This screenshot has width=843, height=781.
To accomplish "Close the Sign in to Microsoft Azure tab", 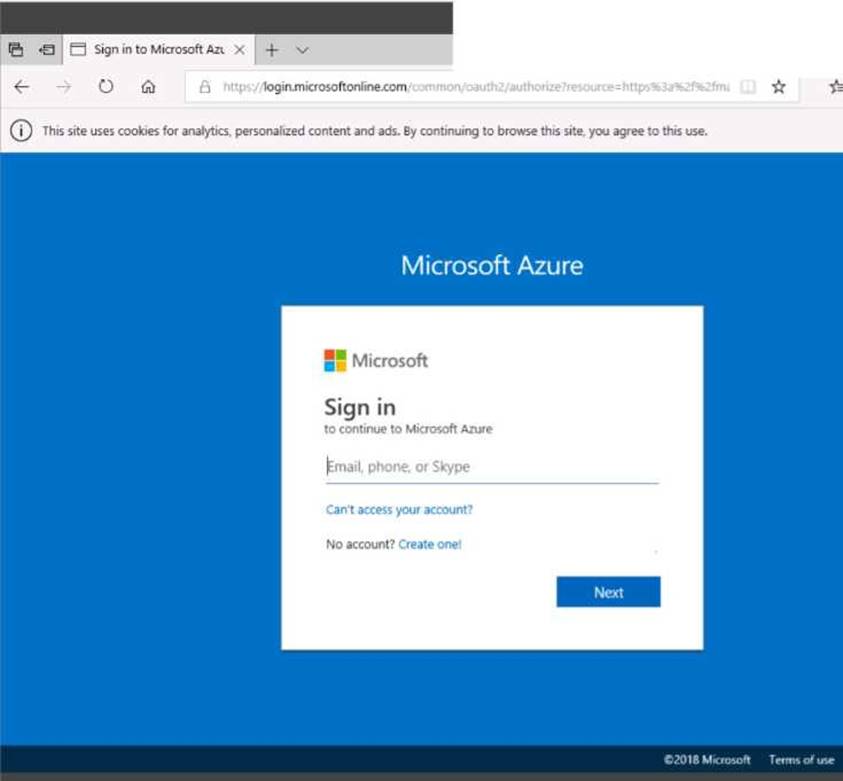I will [x=240, y=50].
